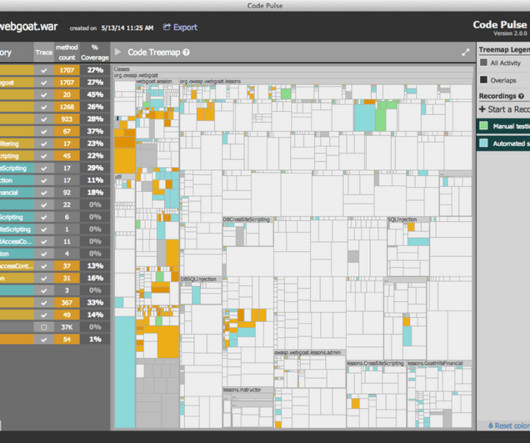Image resolution: width=530 pixels, height=443 pixels.
Task: Click the 1% coverage value
Action: (95, 339)
